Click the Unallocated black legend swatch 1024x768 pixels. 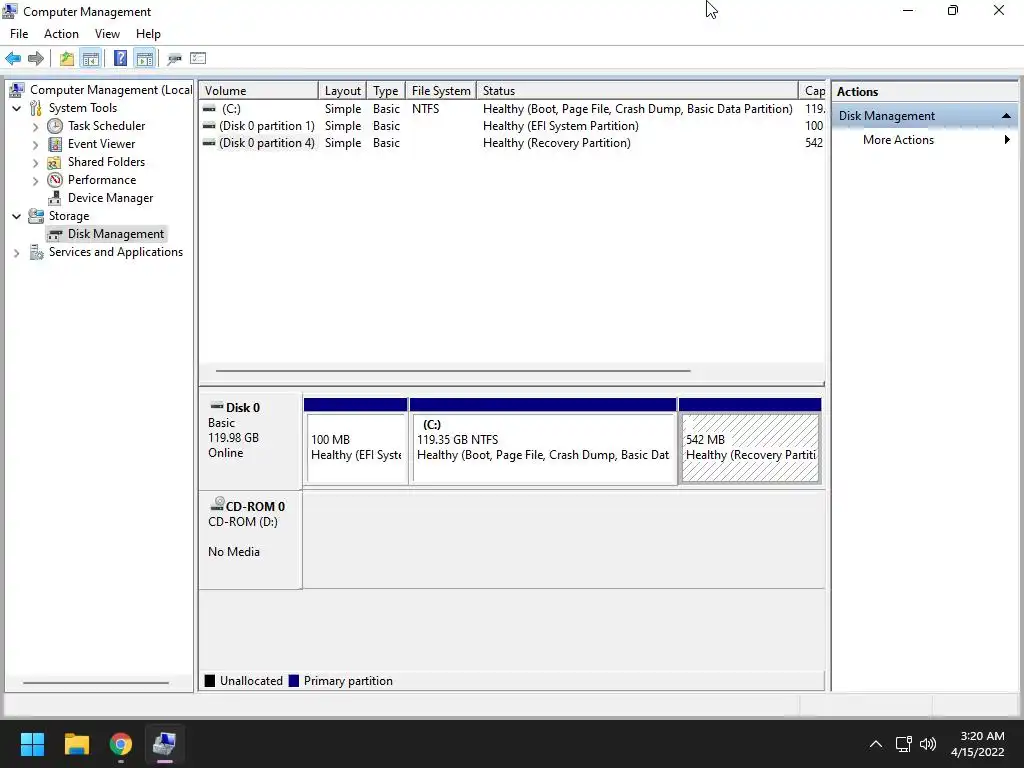pos(210,680)
